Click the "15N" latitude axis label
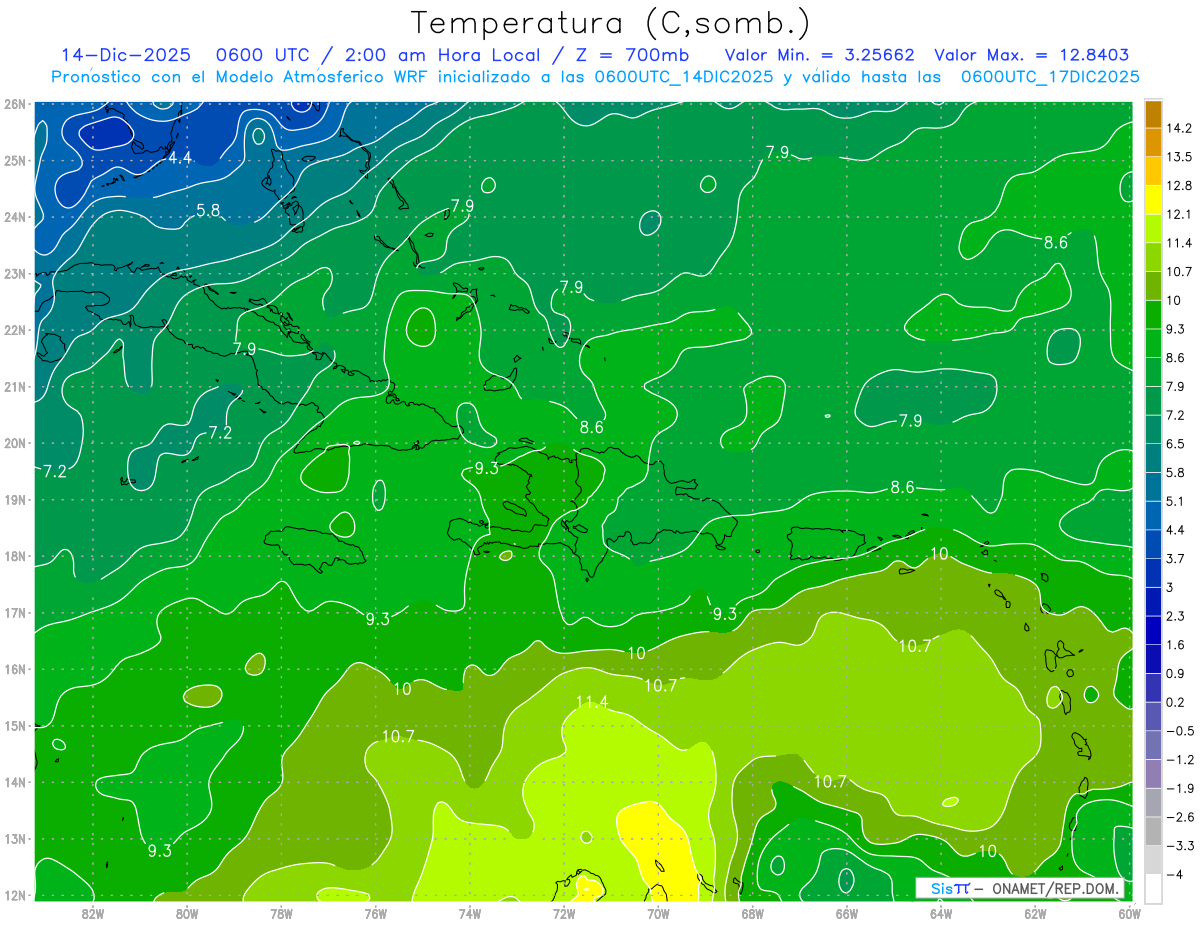 tap(15, 725)
